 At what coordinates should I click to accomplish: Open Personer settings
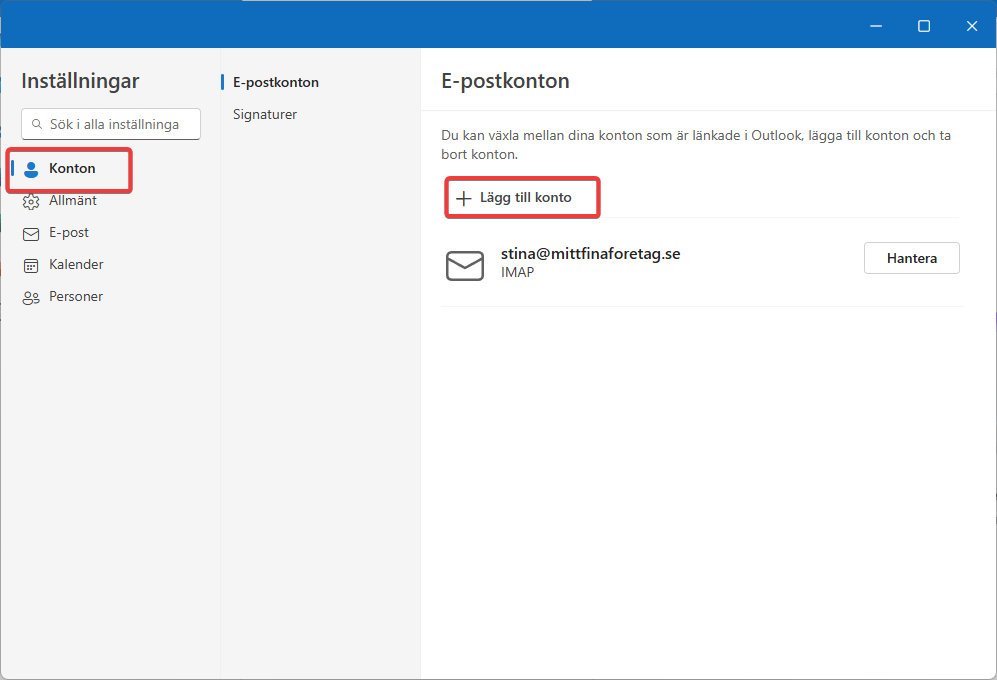(76, 297)
